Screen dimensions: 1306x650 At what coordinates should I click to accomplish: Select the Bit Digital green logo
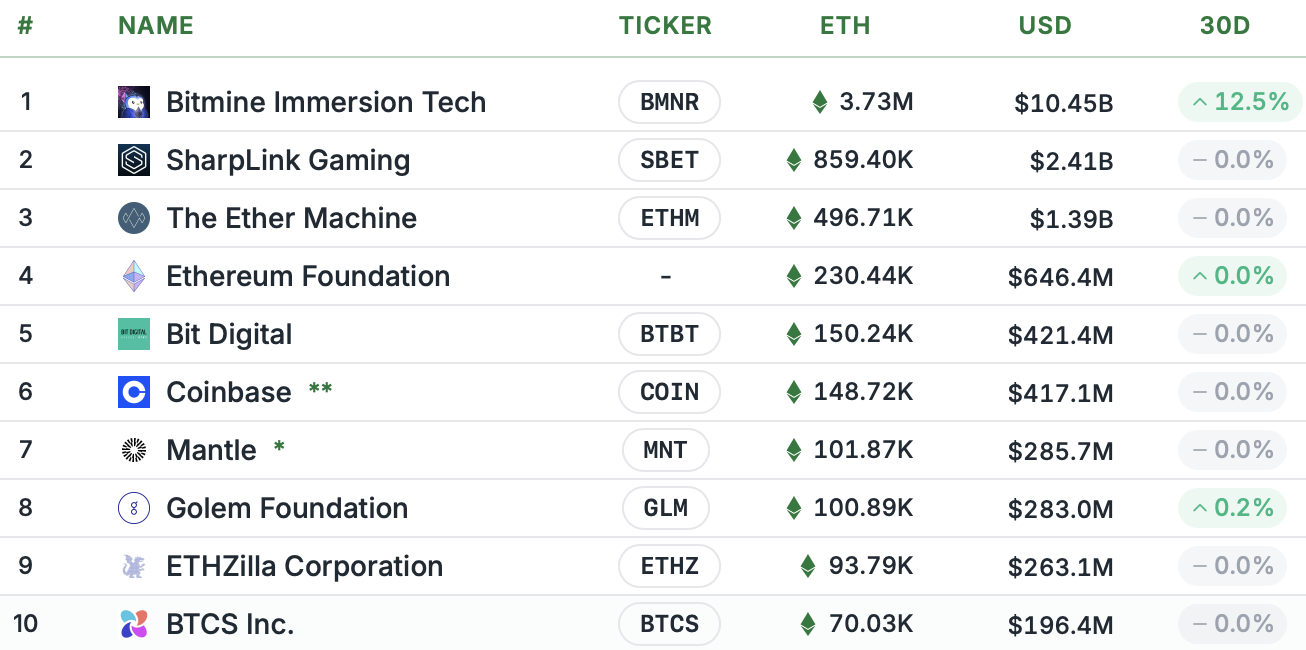133,333
